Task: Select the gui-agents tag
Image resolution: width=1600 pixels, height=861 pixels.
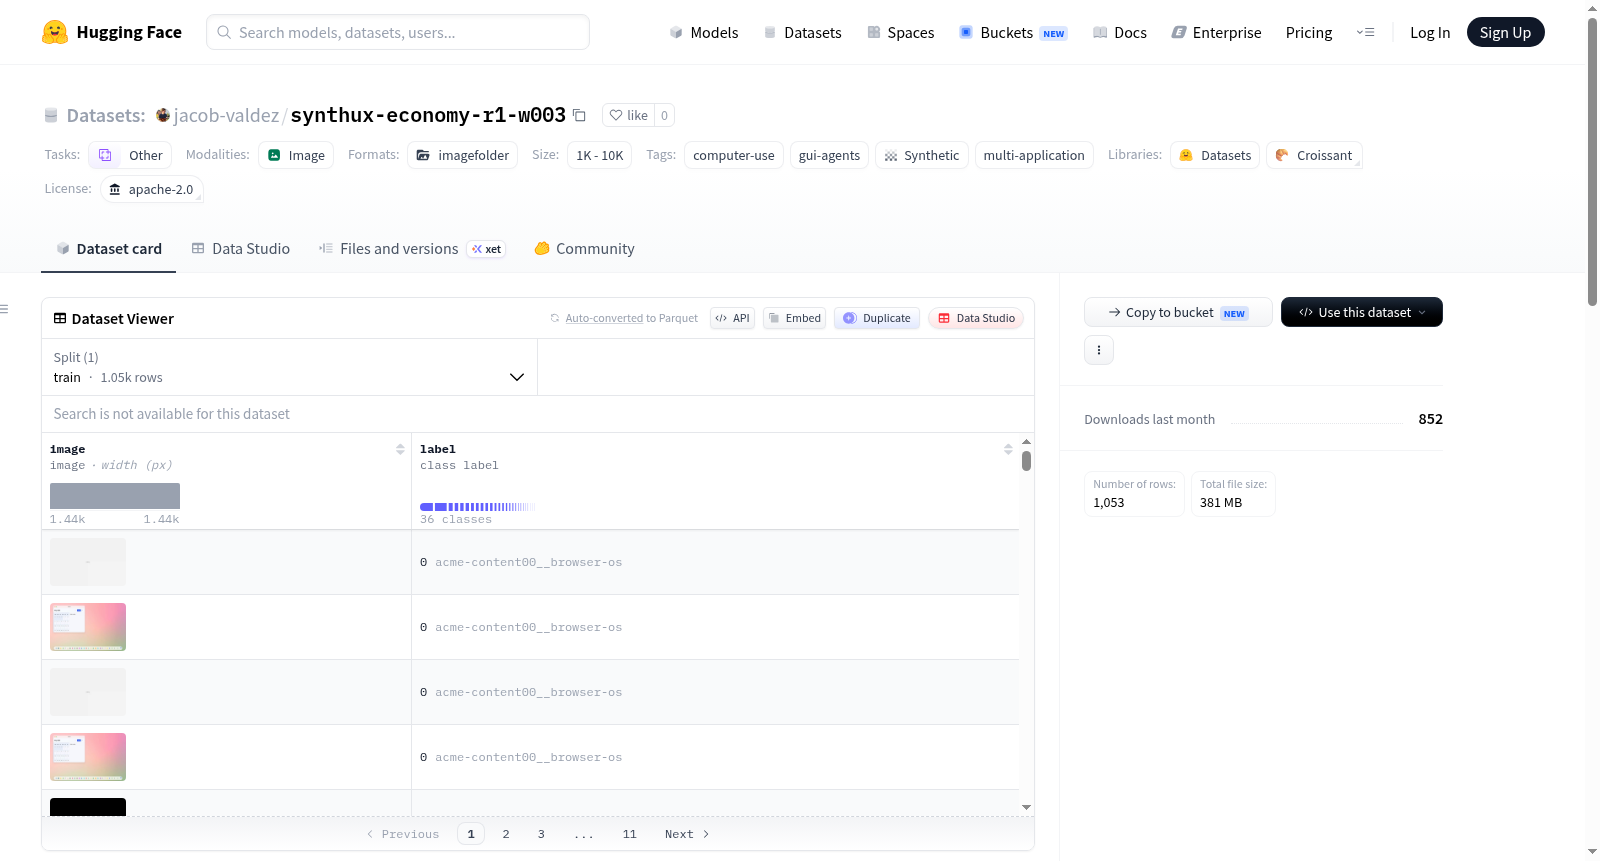Action: [829, 155]
